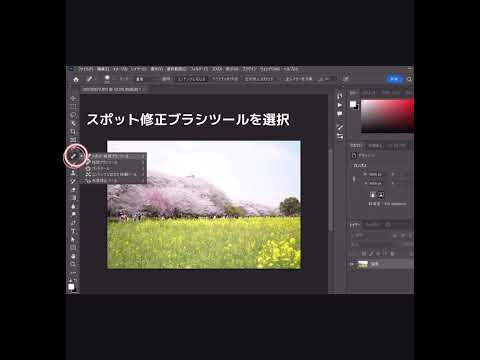Open the Brush Settings panel icon

pyautogui.click(x=340, y=127)
